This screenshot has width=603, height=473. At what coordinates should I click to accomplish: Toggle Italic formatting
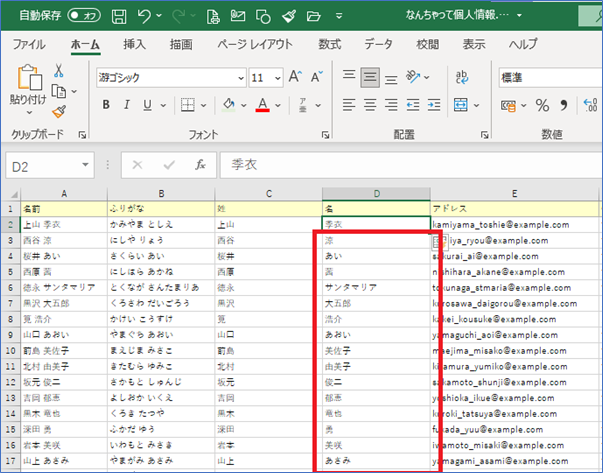coord(129,105)
